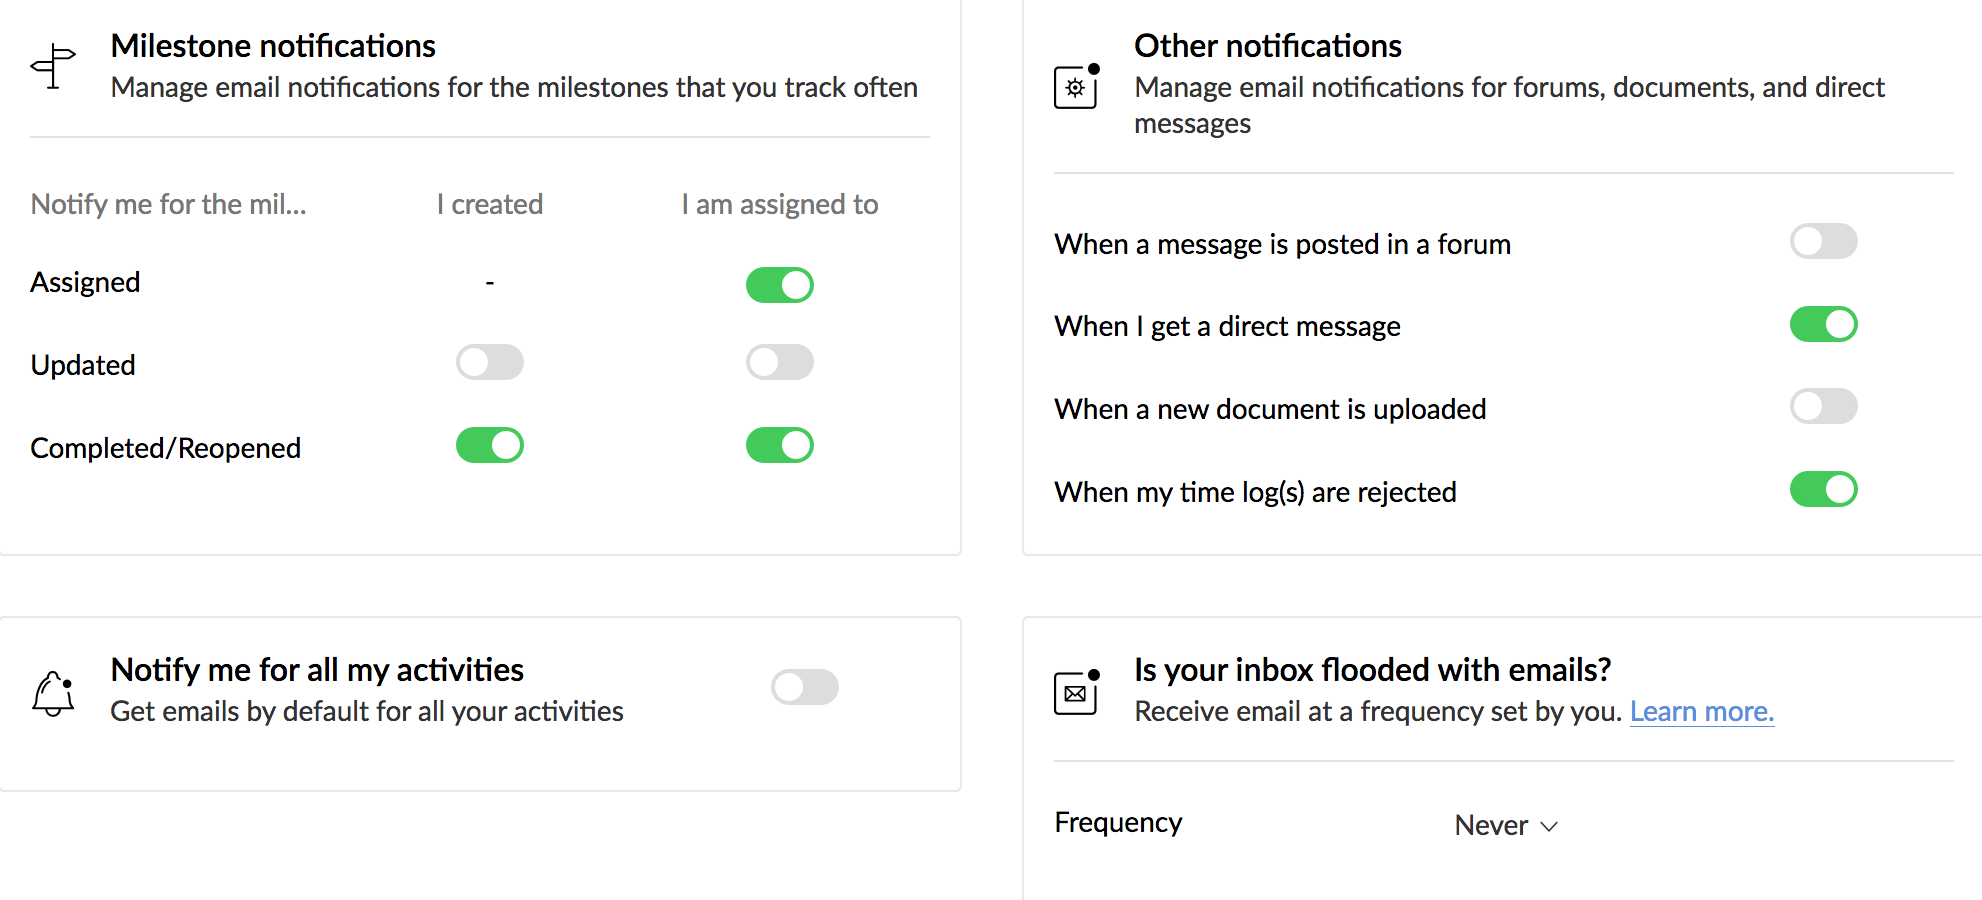The width and height of the screenshot is (1982, 900).
Task: Enable Updated notification for milestones assigned to me
Action: [x=780, y=362]
